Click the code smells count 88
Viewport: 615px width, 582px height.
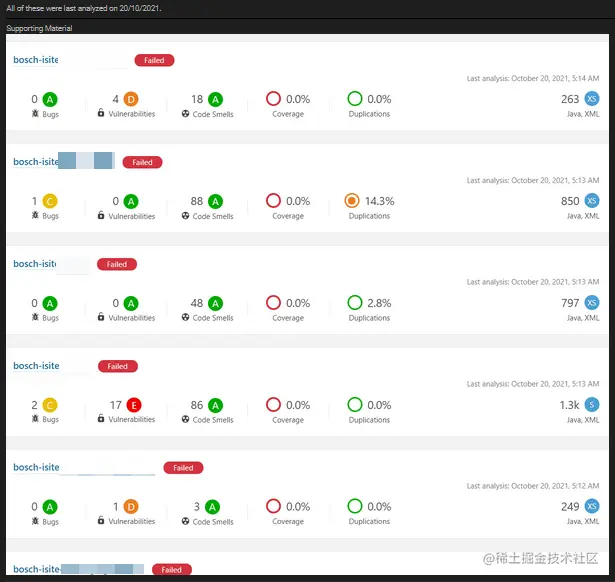click(197, 201)
